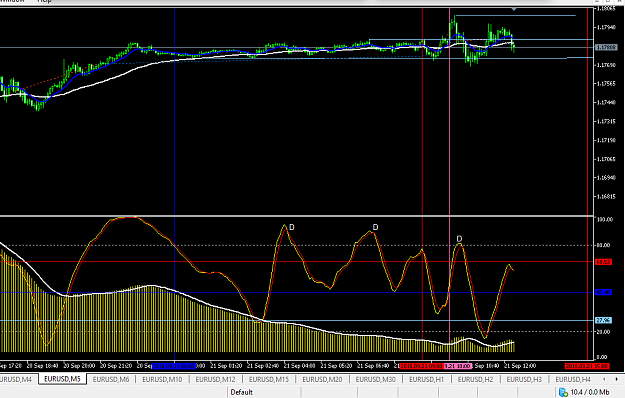The image size is (625, 398).
Task: Click the light-blue indicator level value label
Action: pyautogui.click(x=603, y=320)
